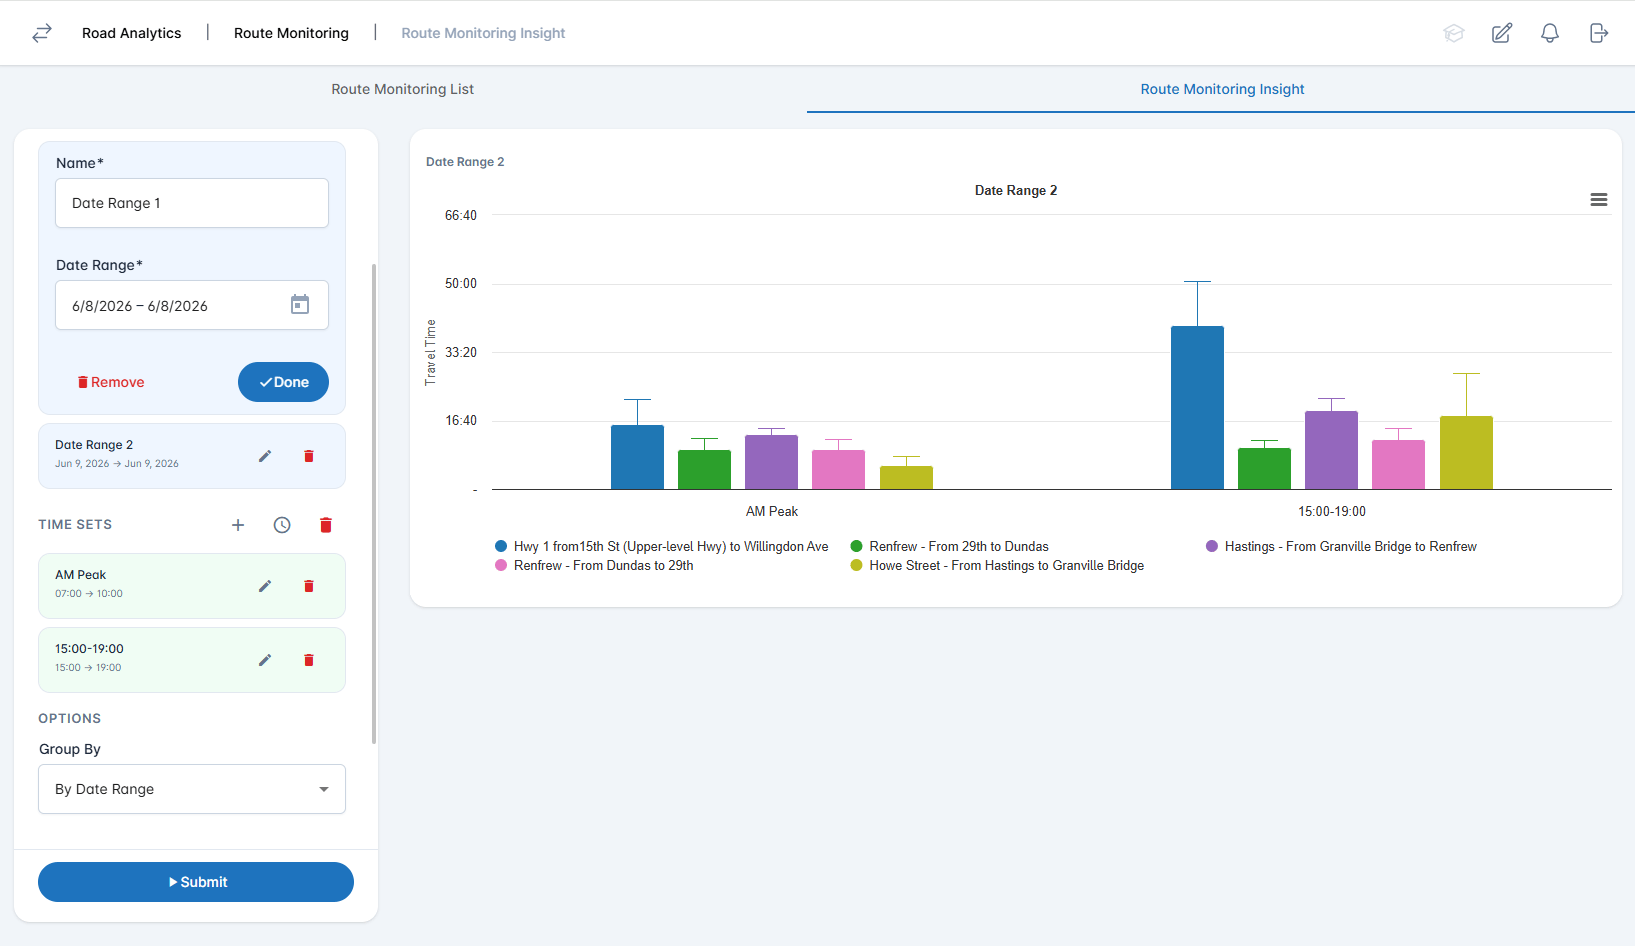
Task: Click the AM Peak yellow Howe Street bar
Action: click(x=906, y=478)
